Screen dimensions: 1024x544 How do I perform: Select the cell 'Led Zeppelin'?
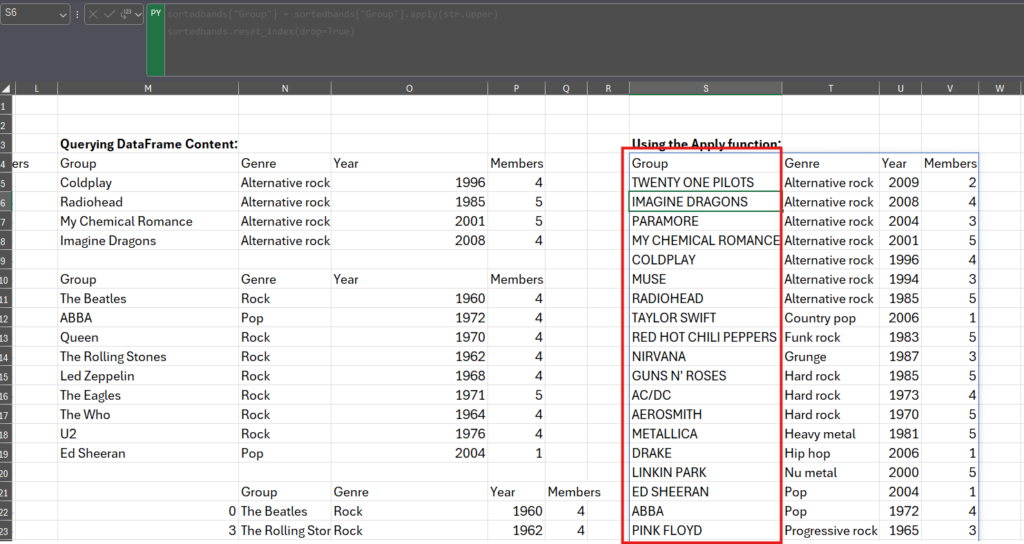tap(148, 376)
